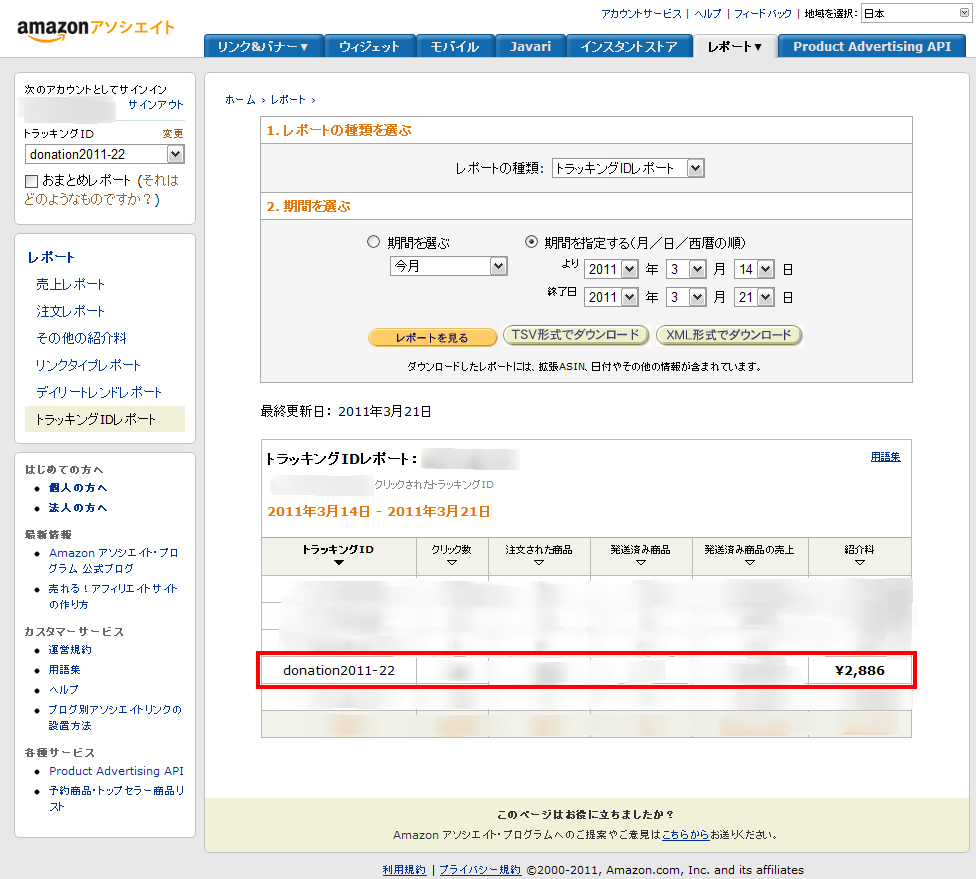Screen dimensions: 976x879
Task: Open the レポートの種類 dropdown
Action: (x=628, y=168)
